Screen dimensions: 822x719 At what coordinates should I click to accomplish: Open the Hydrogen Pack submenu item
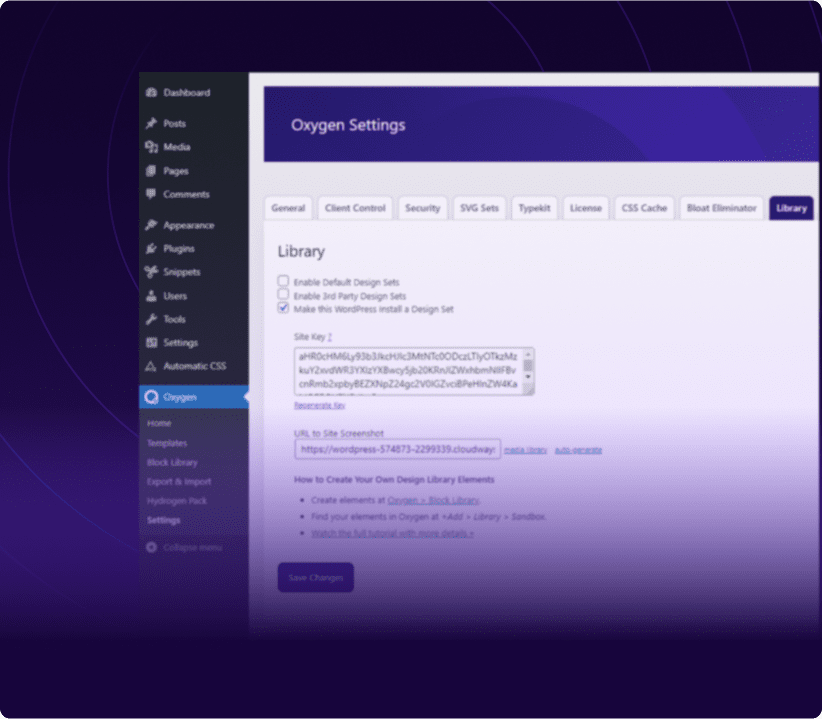click(x=177, y=500)
